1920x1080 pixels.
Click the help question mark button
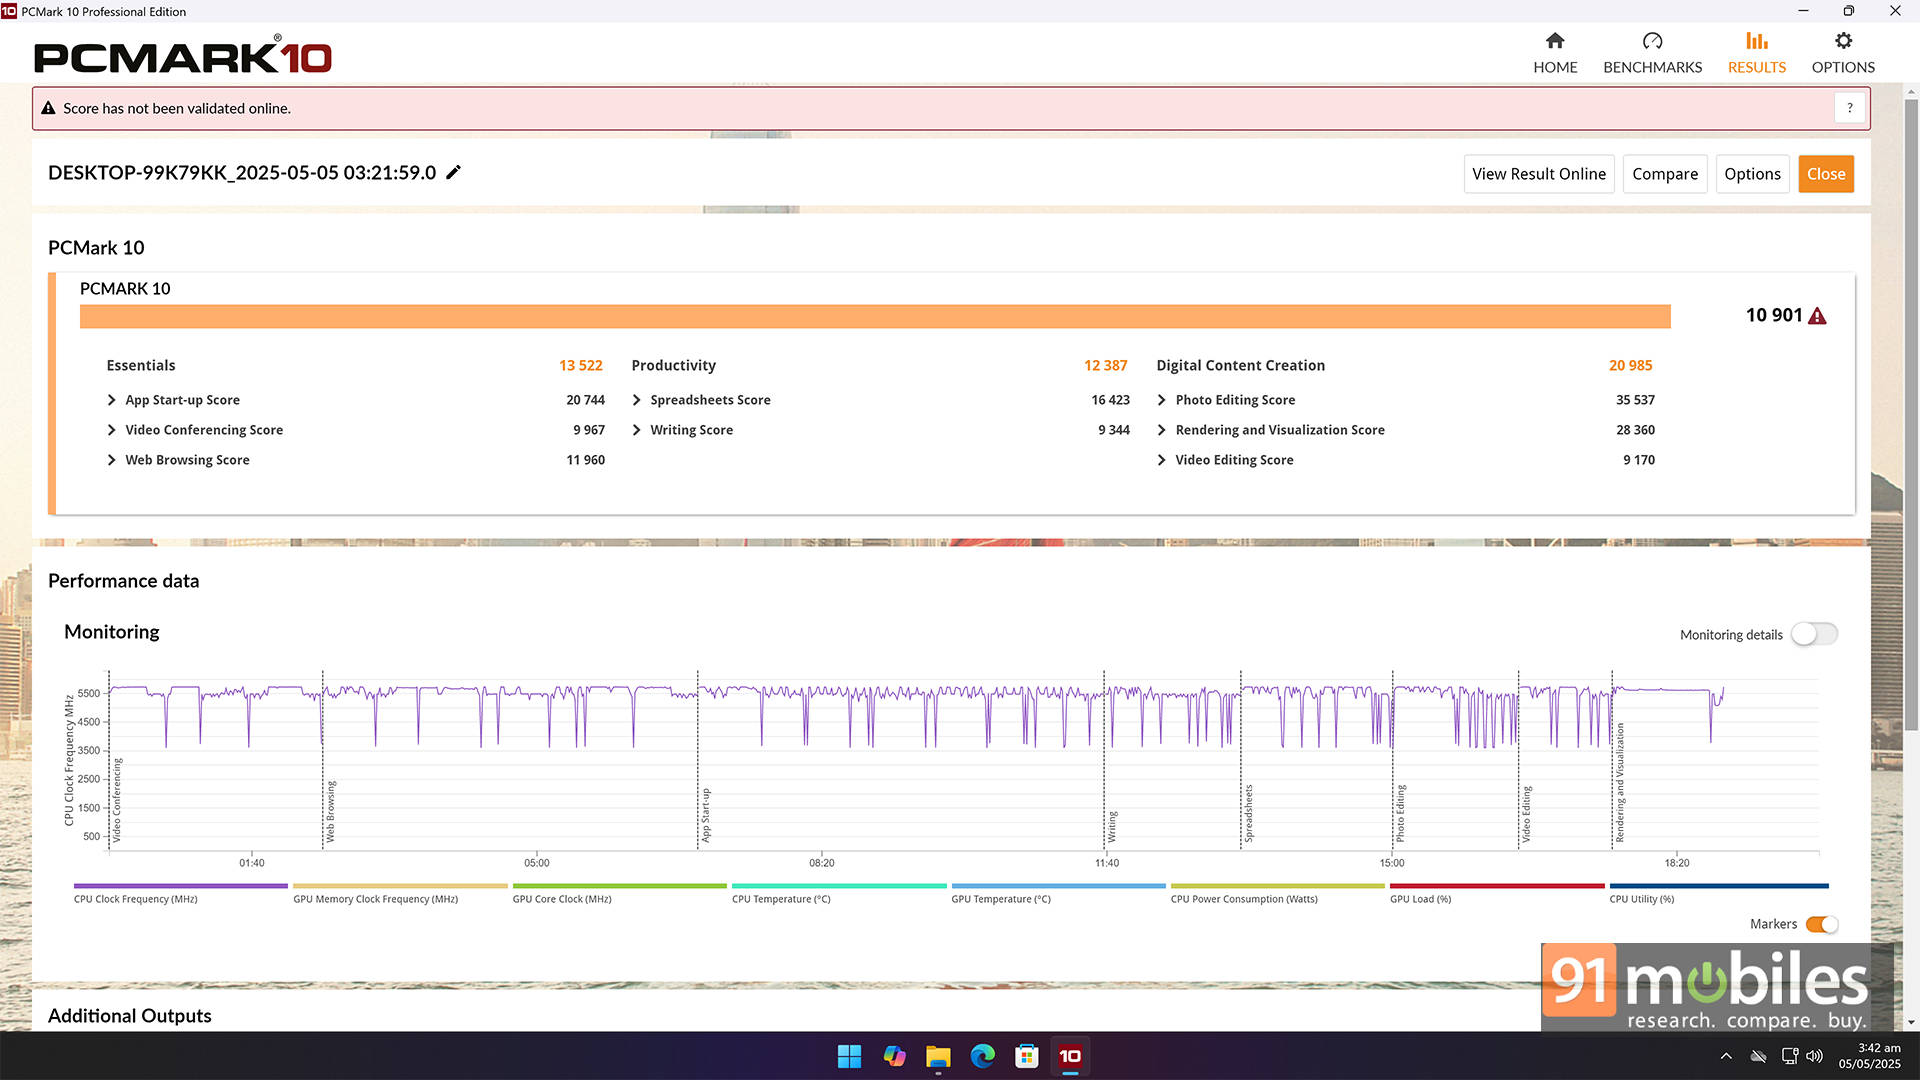pos(1850,108)
